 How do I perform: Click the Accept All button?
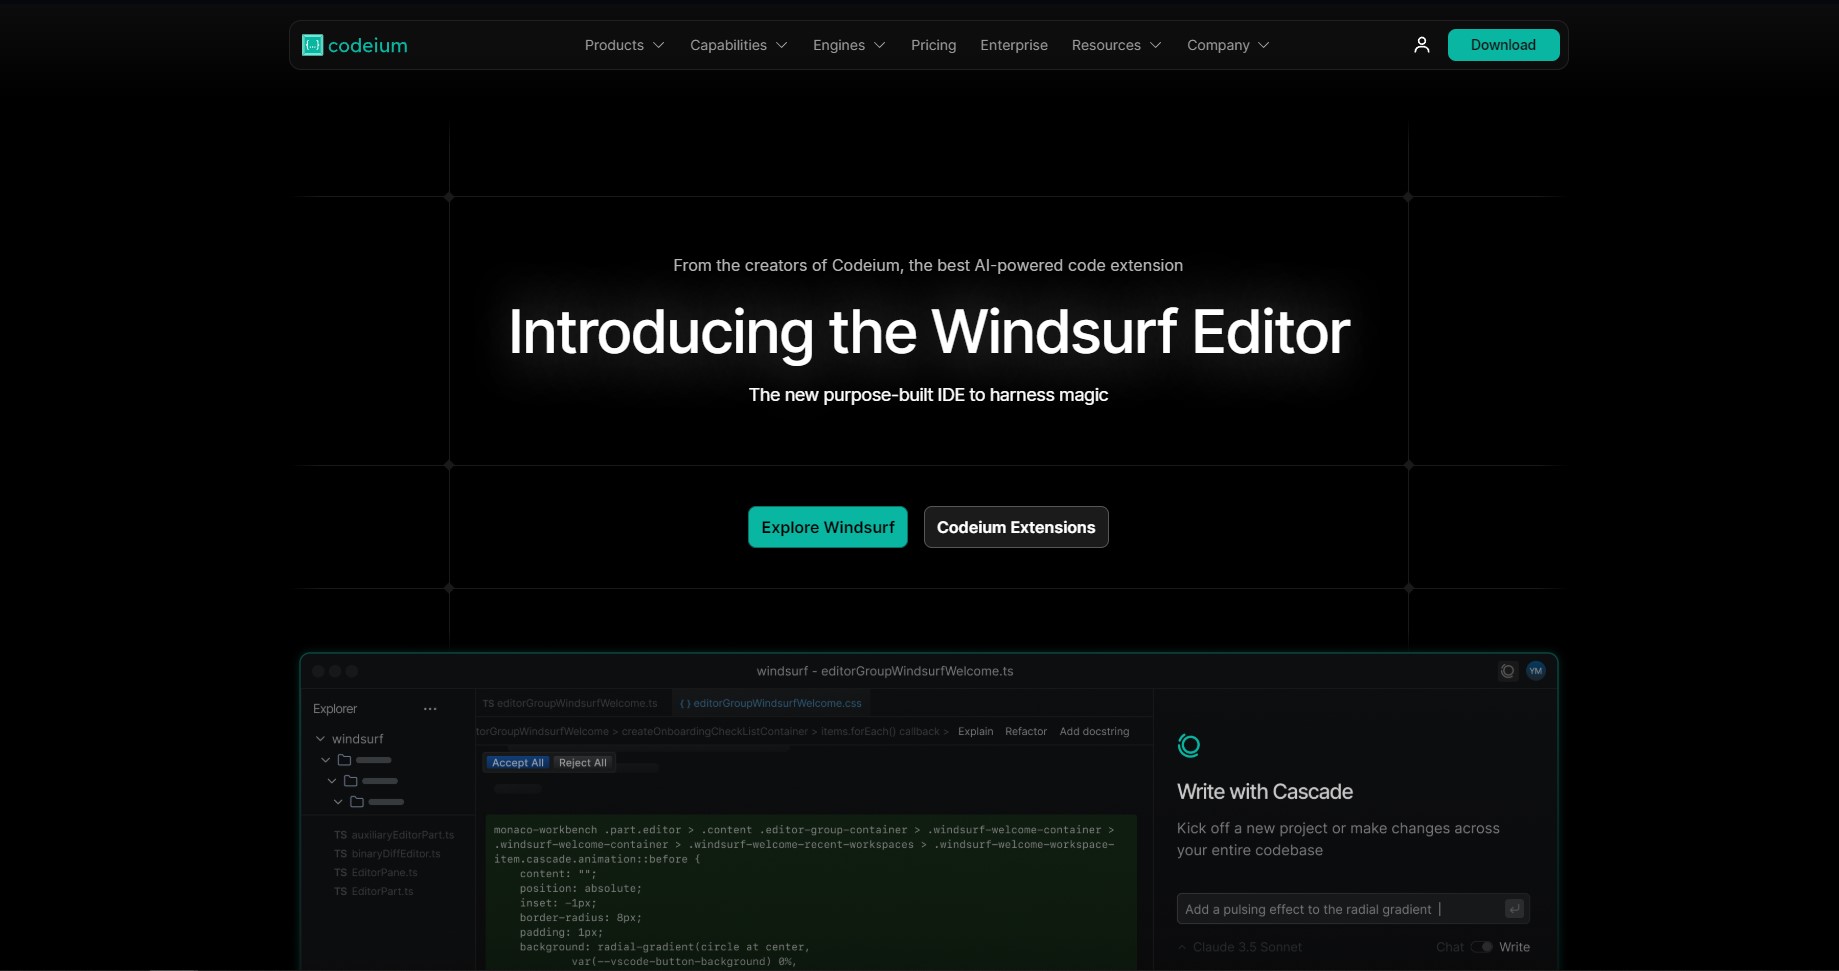click(518, 762)
